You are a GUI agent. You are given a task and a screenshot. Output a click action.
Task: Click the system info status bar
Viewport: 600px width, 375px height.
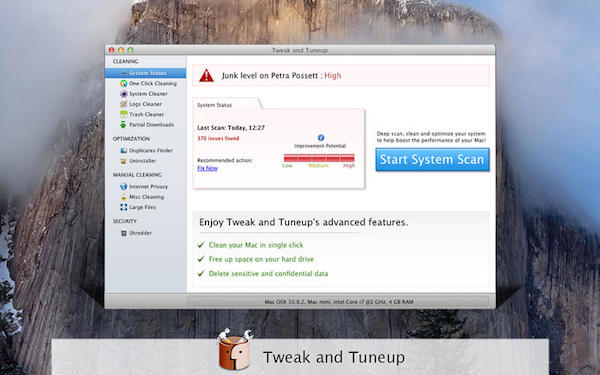[x=338, y=302]
